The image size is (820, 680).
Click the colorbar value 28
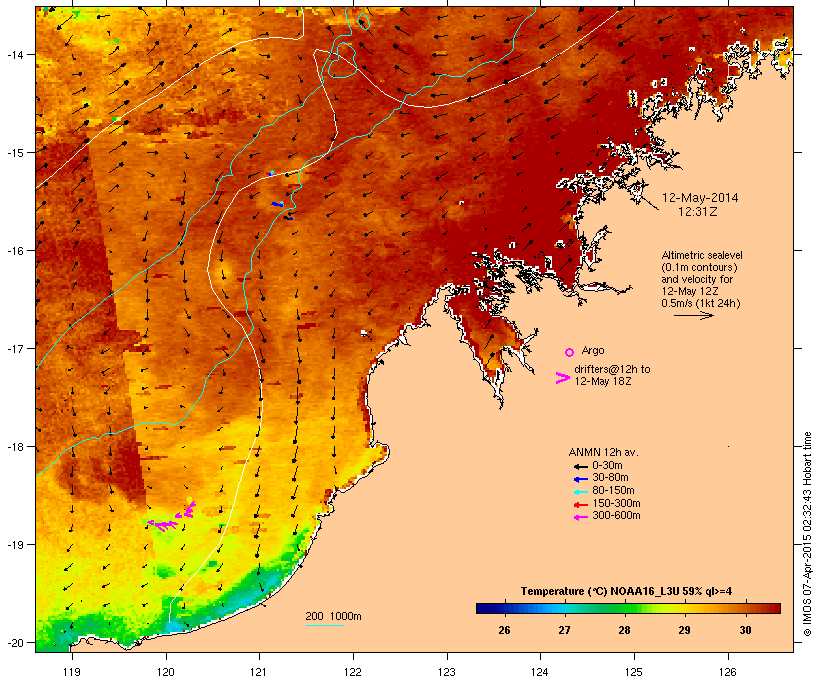click(624, 630)
